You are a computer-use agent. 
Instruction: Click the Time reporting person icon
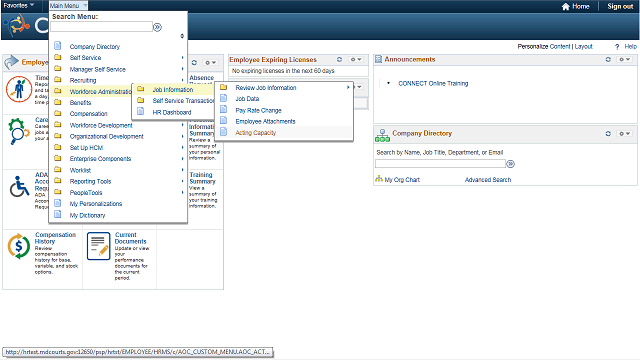tap(19, 89)
